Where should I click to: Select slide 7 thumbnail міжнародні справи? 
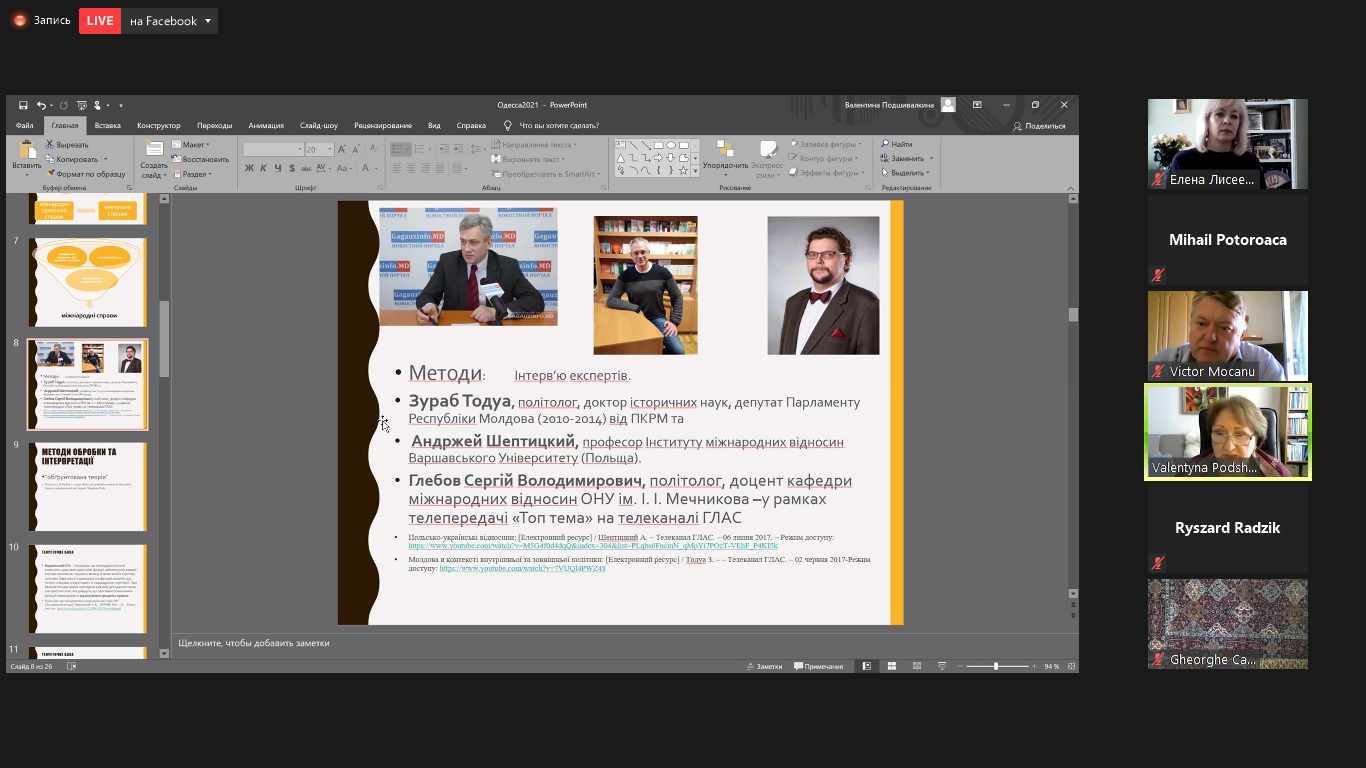pos(88,282)
